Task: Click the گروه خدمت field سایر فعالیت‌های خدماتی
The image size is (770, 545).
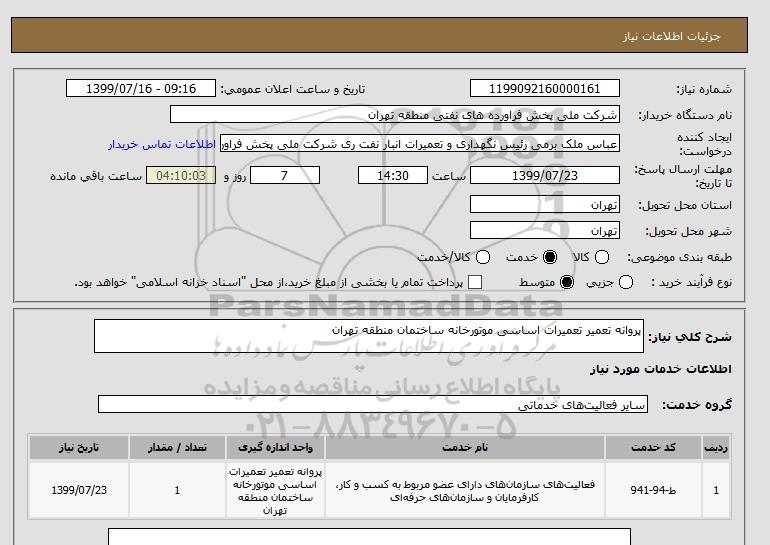Action: (x=373, y=405)
